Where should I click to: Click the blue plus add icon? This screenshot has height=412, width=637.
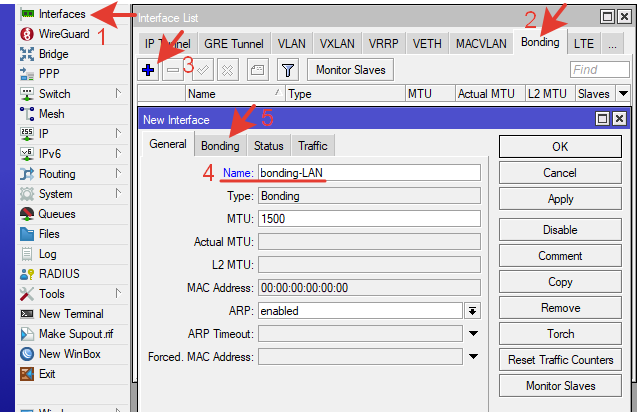tap(148, 69)
